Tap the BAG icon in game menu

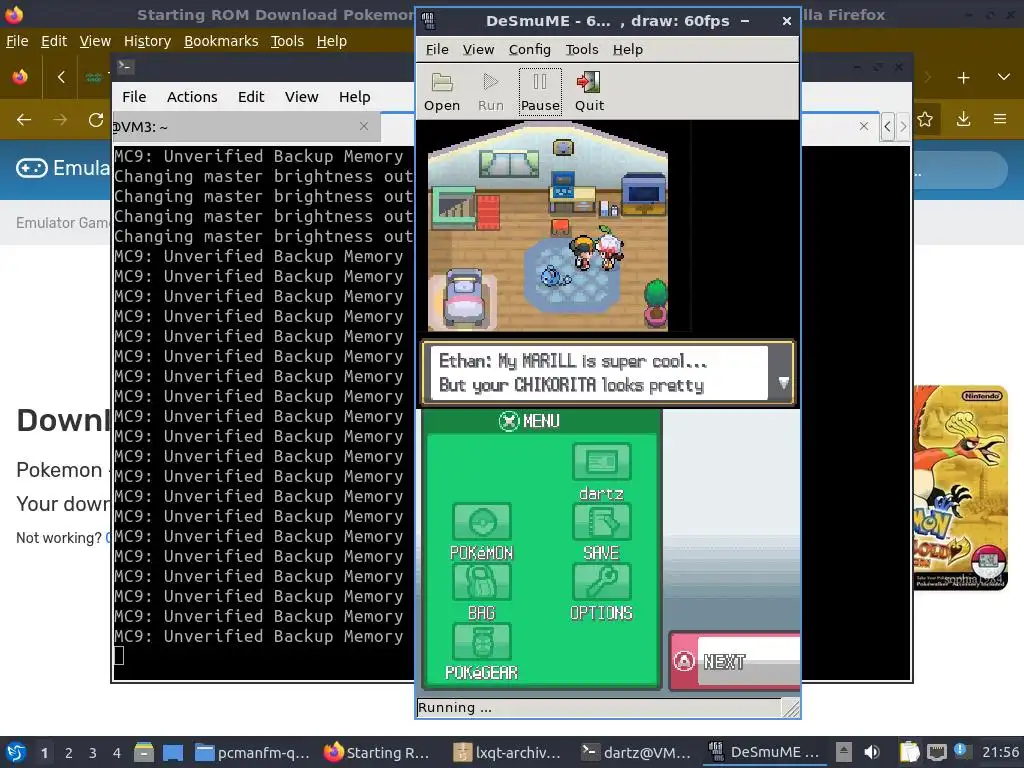[481, 582]
